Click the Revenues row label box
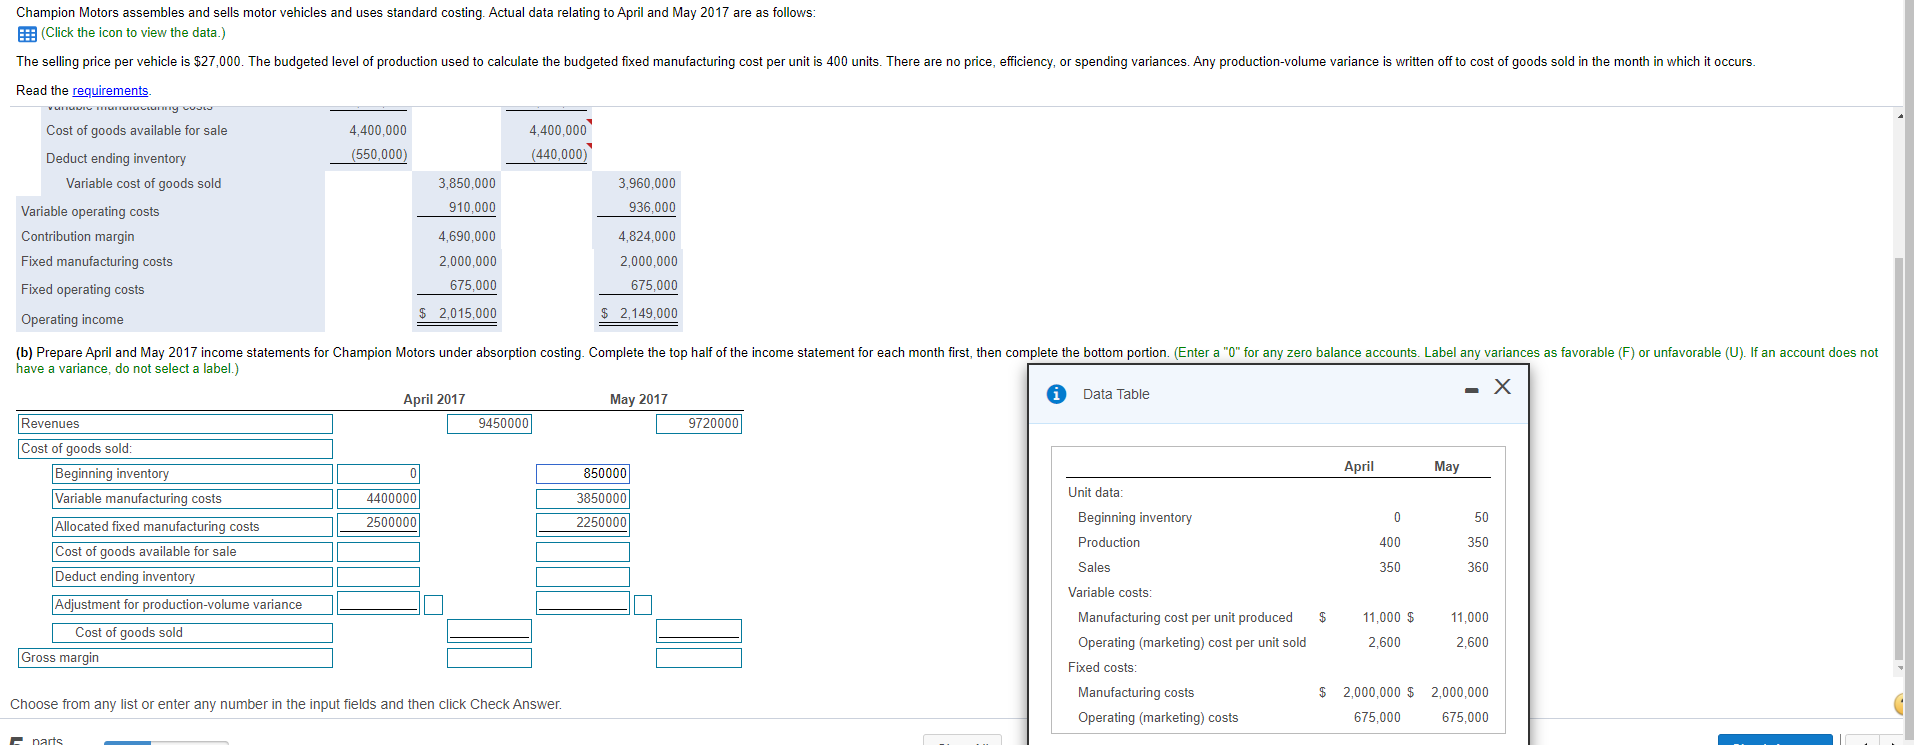The image size is (1914, 745). [175, 424]
